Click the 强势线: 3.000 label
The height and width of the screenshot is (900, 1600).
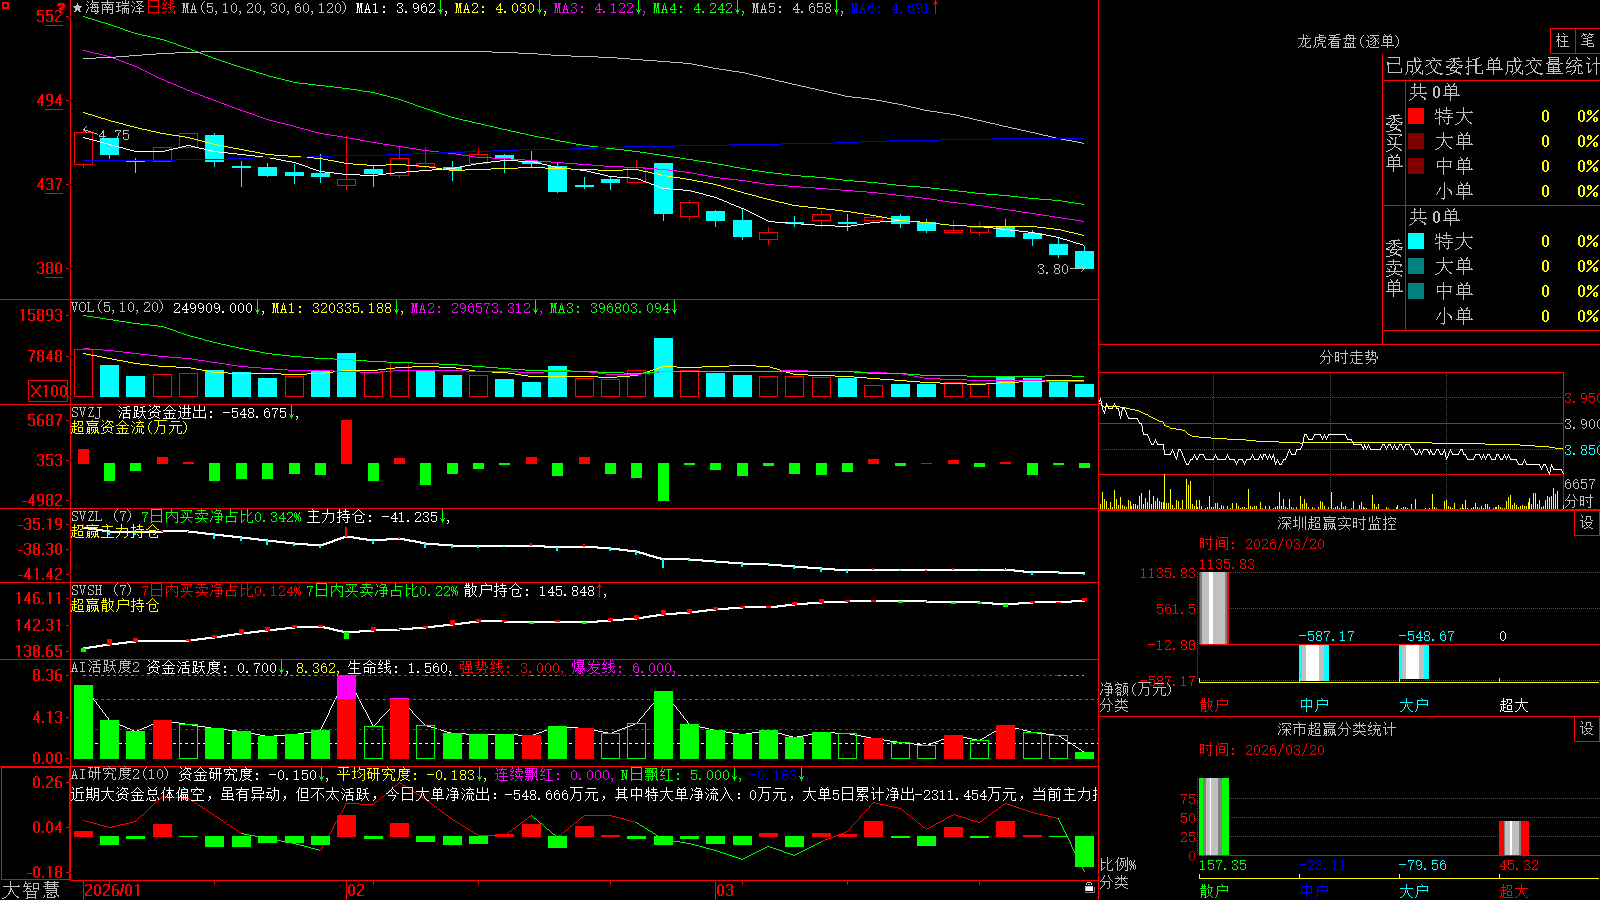(x=510, y=667)
